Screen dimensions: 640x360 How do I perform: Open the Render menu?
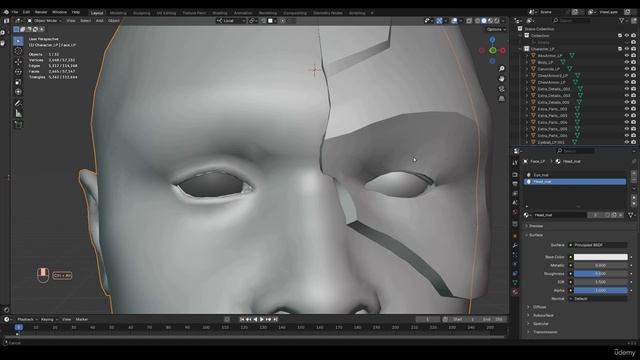tap(41, 12)
